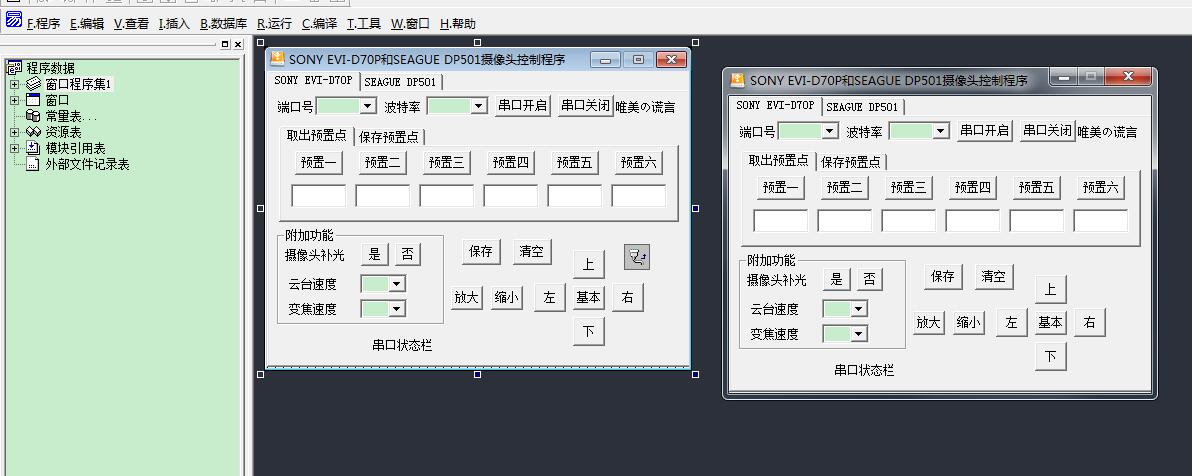
Task: Open the 端口号 dropdown in the running window
Action: click(x=830, y=131)
